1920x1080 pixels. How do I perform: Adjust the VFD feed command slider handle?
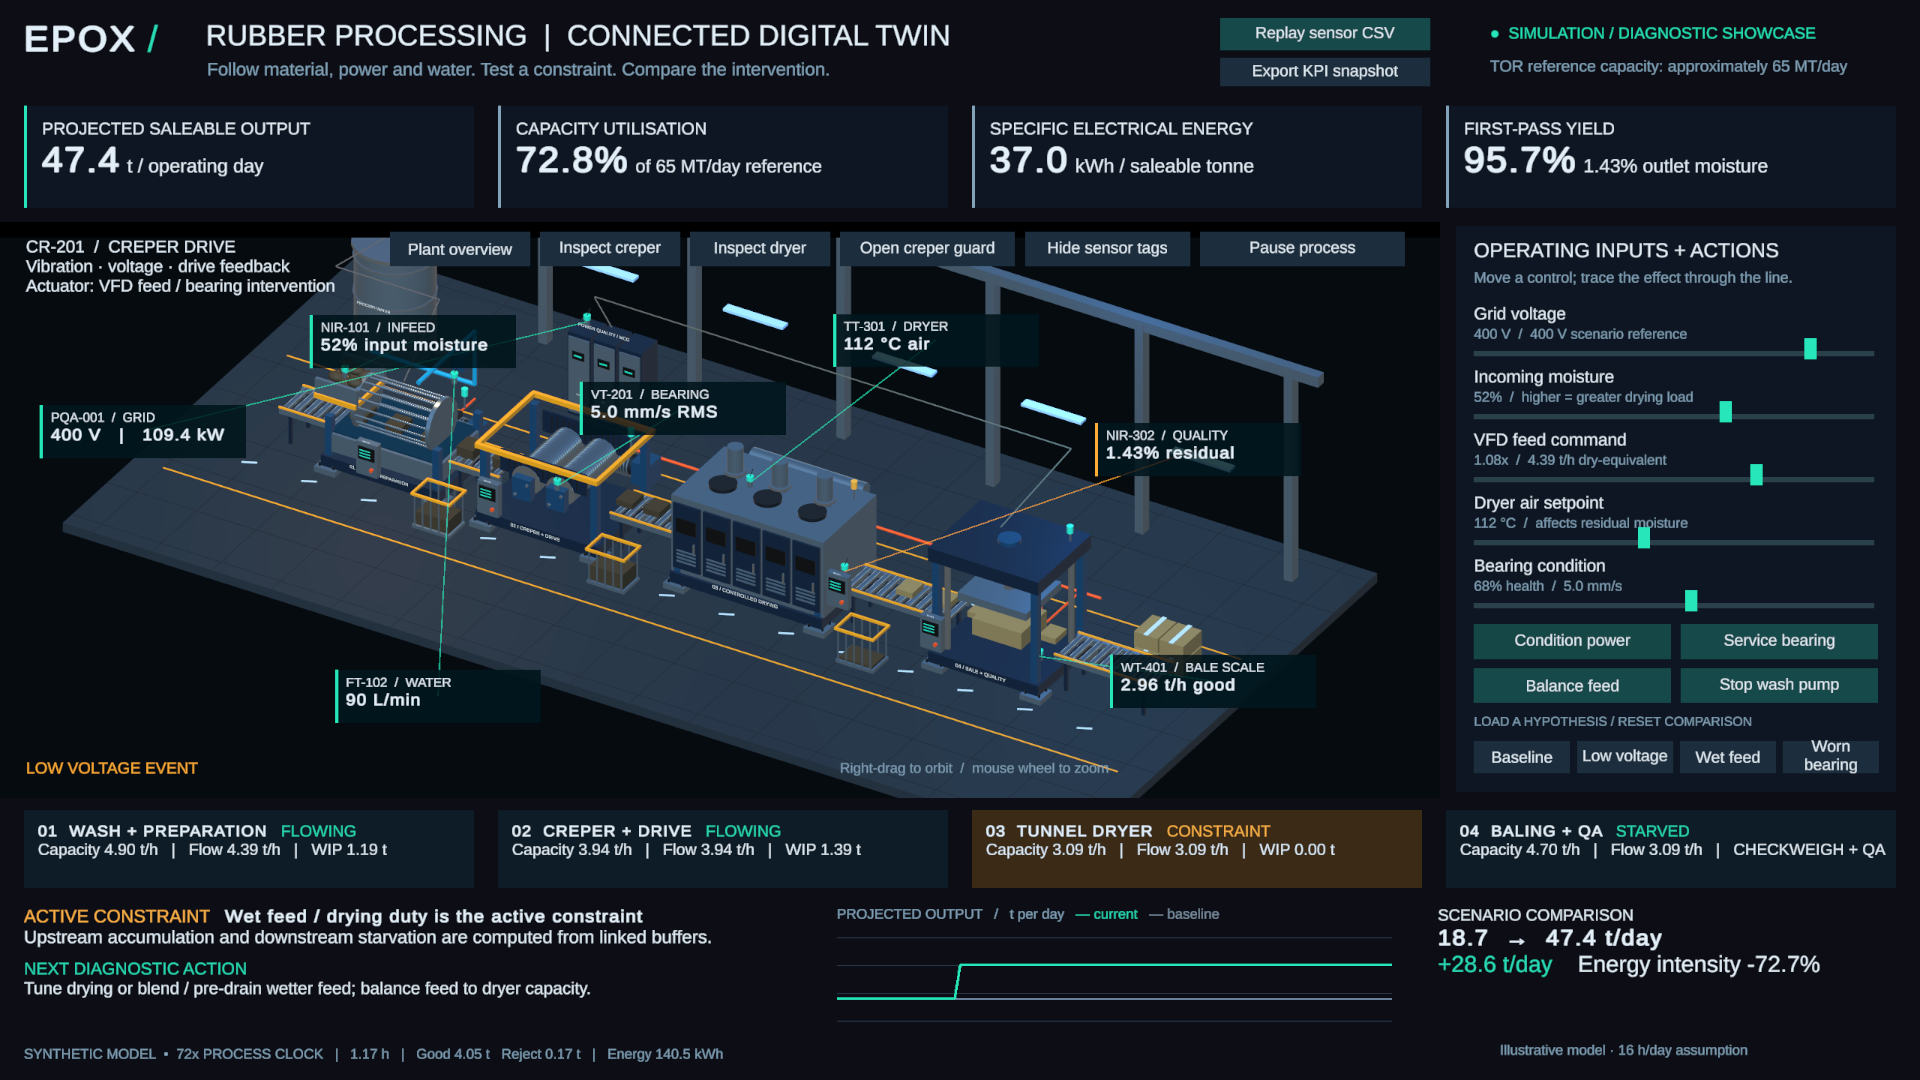pos(1756,475)
